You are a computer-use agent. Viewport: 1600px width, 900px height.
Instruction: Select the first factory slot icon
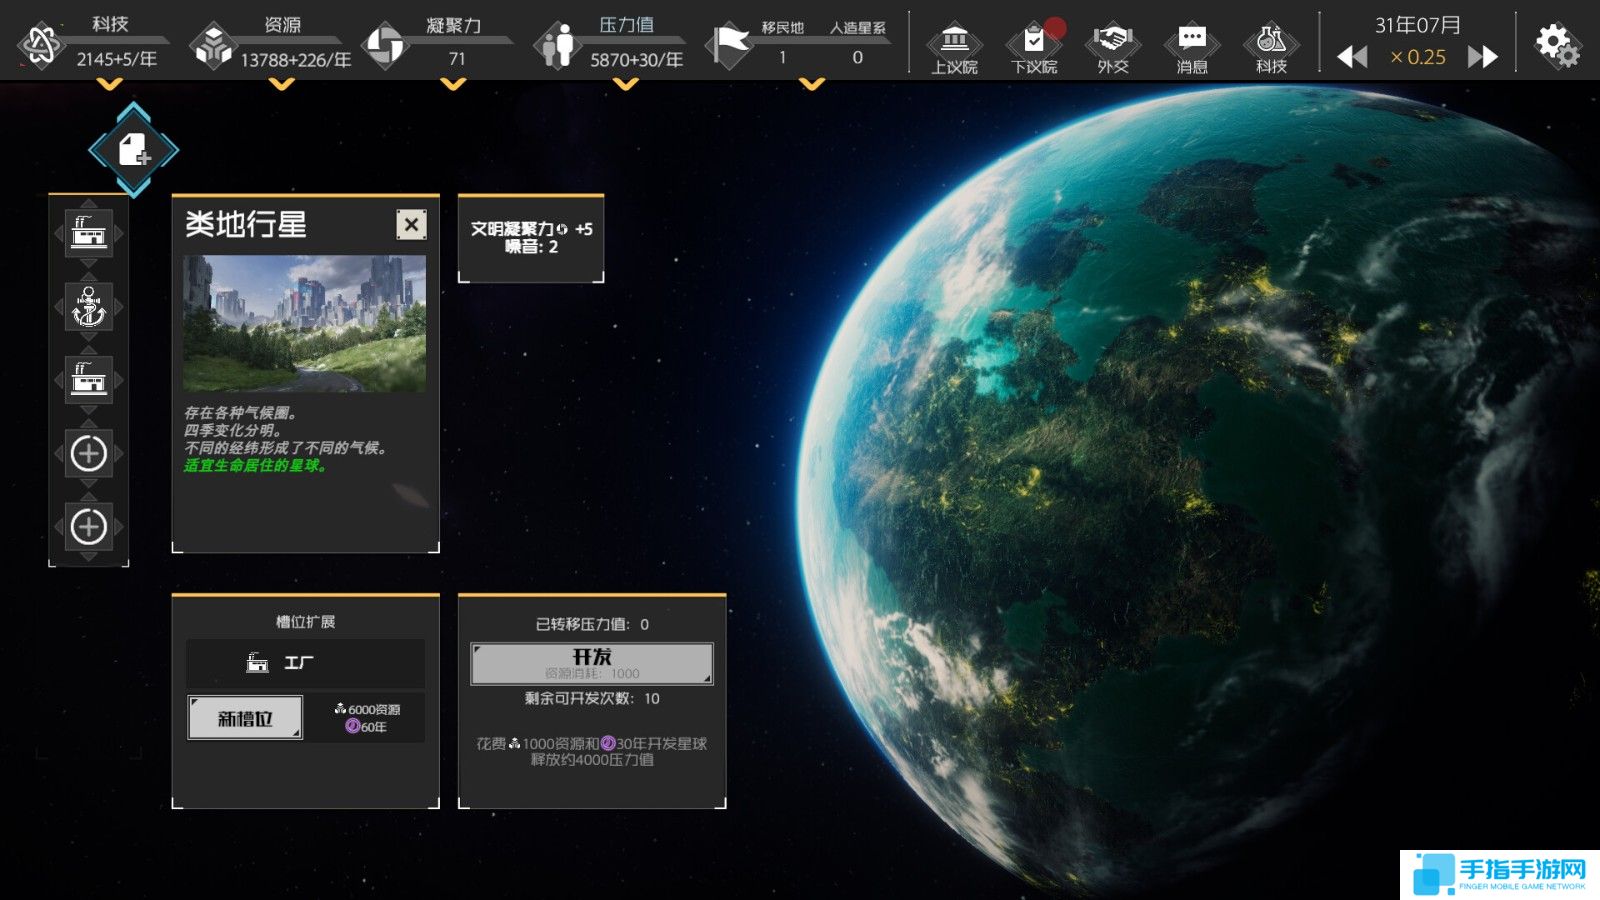point(89,234)
